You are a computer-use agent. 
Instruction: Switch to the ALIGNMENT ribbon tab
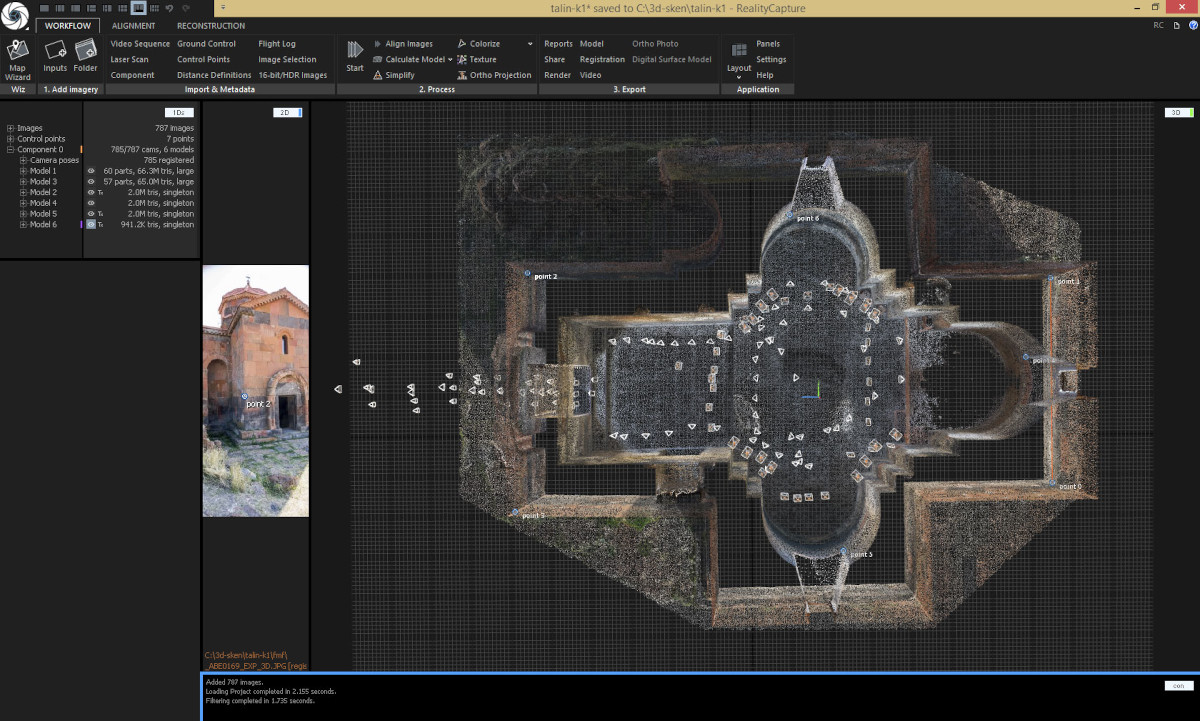(133, 26)
